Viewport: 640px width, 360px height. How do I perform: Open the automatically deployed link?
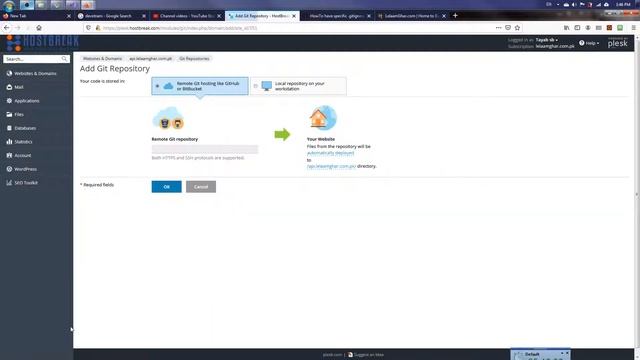[330, 153]
